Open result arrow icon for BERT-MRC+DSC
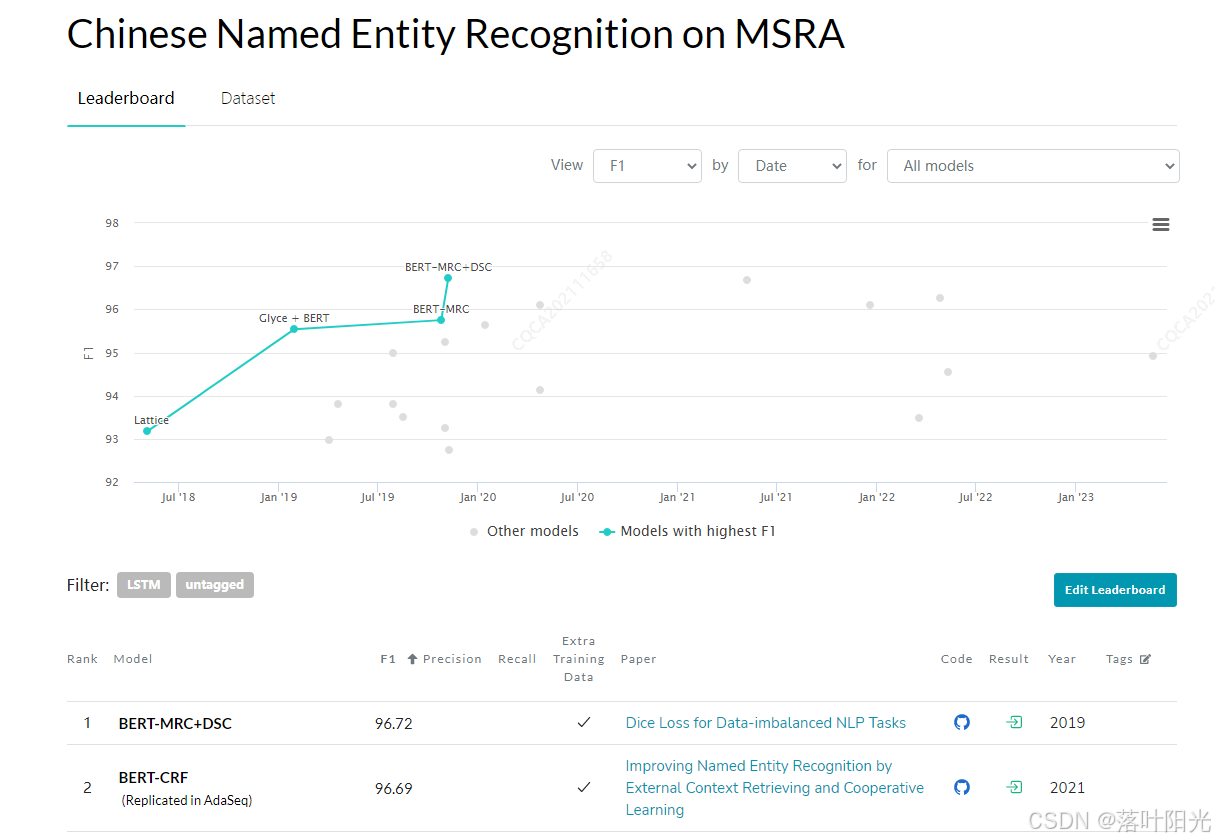1215x840 pixels. click(x=1015, y=722)
